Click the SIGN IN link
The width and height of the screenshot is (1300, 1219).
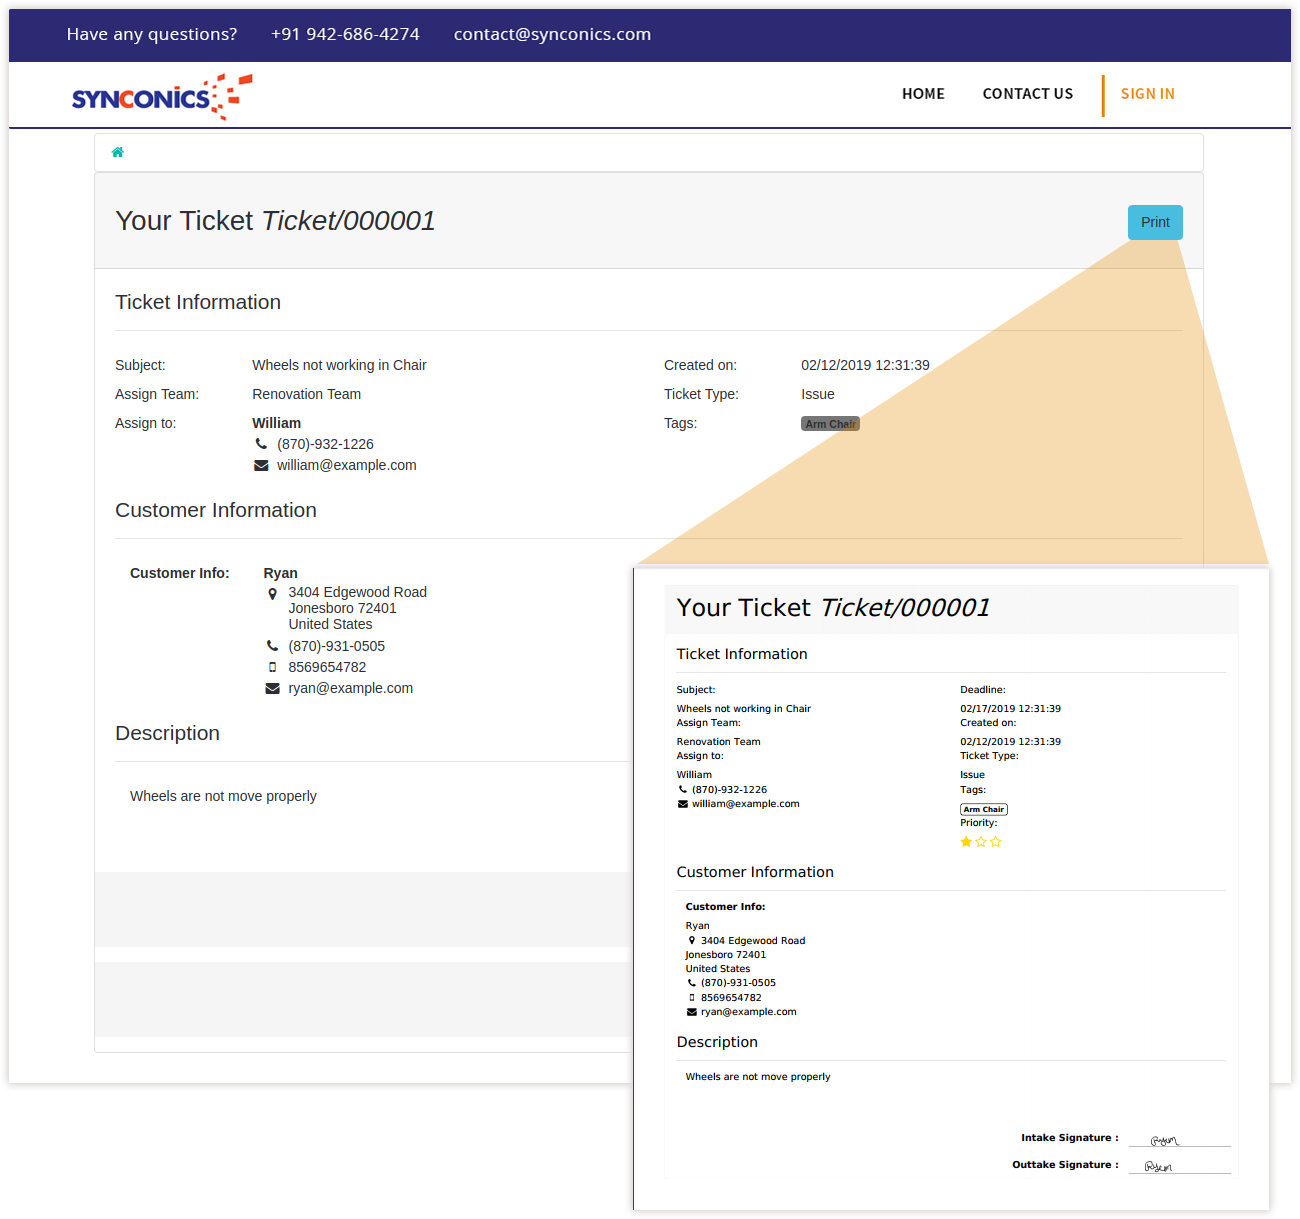[1147, 94]
